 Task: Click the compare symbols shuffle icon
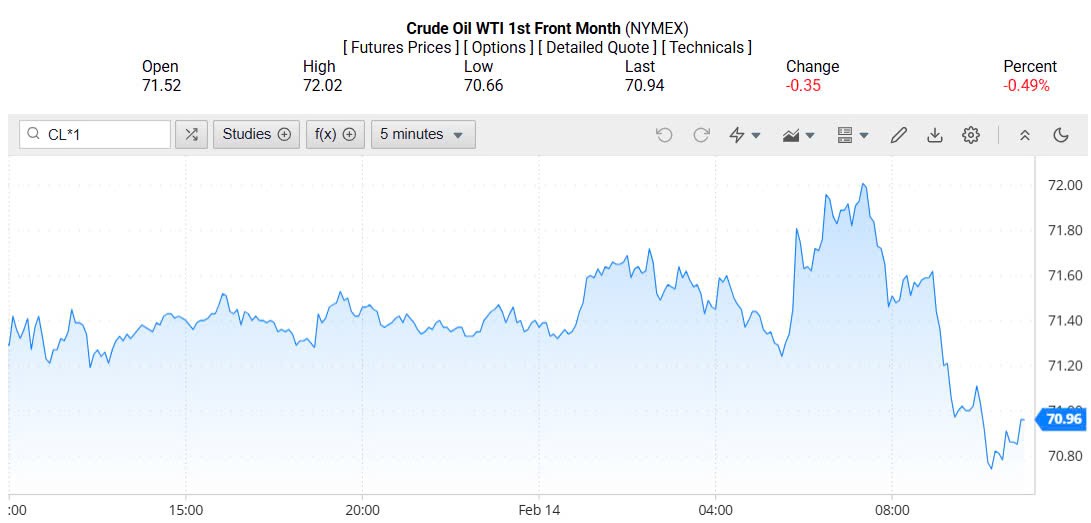tap(191, 135)
